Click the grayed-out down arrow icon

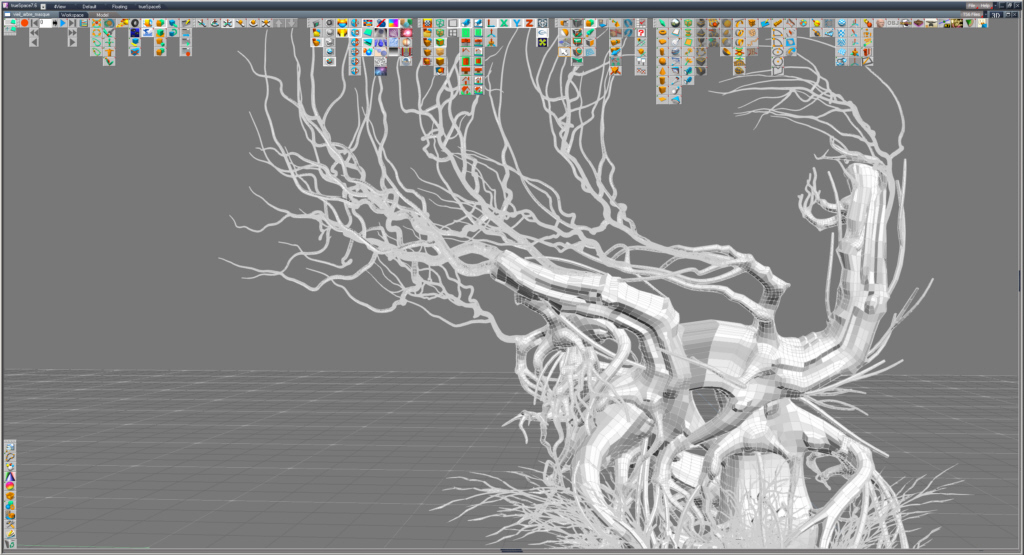(291, 23)
